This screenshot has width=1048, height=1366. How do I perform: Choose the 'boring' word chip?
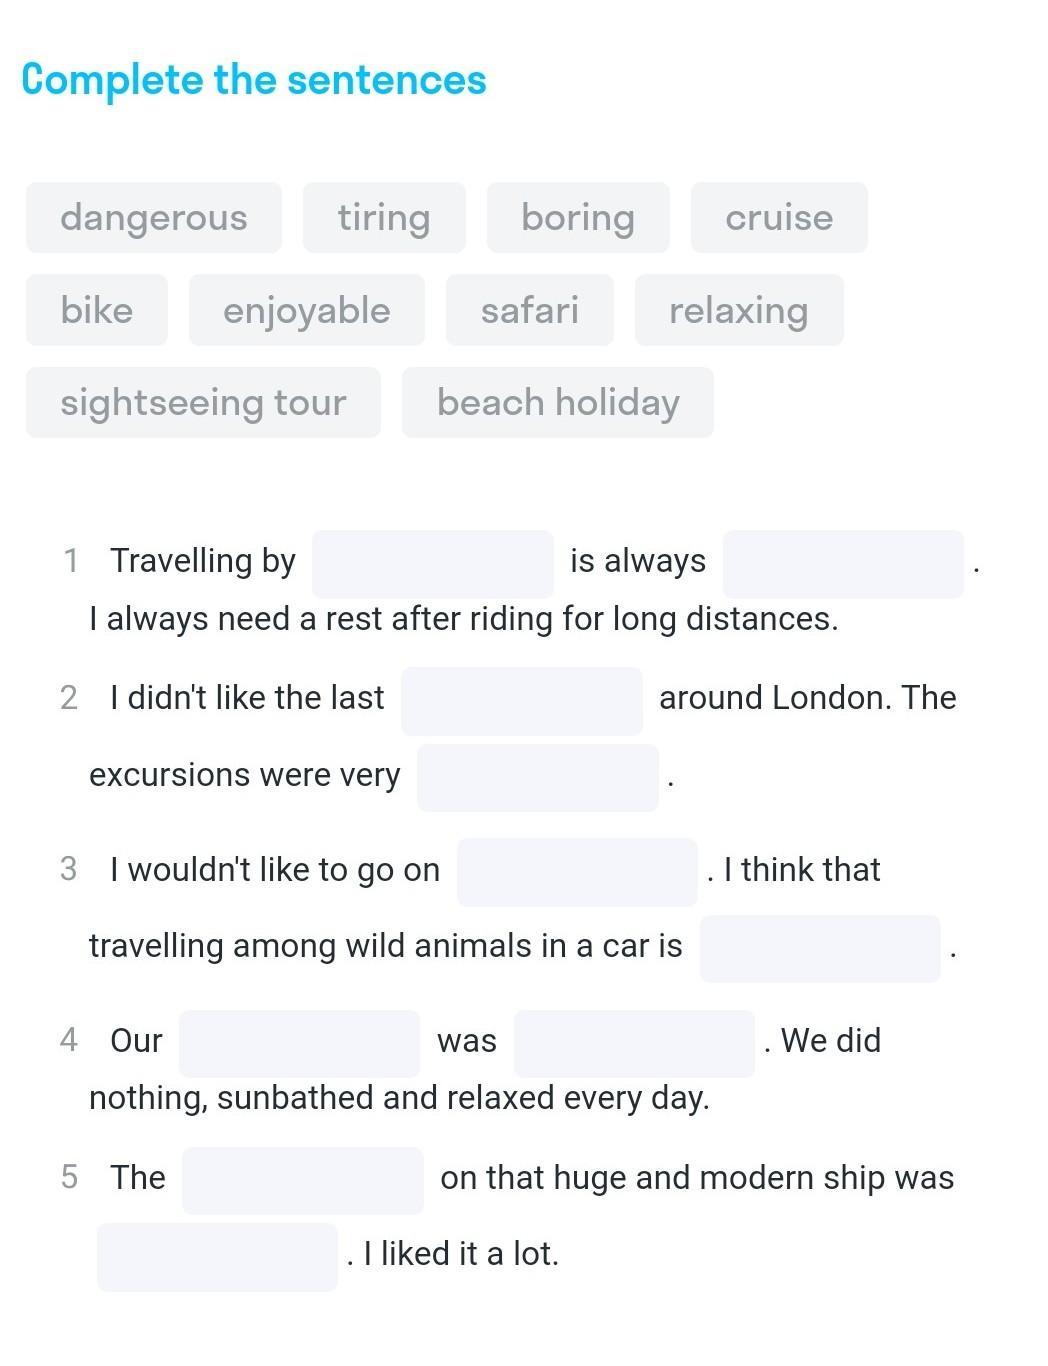pyautogui.click(x=578, y=218)
